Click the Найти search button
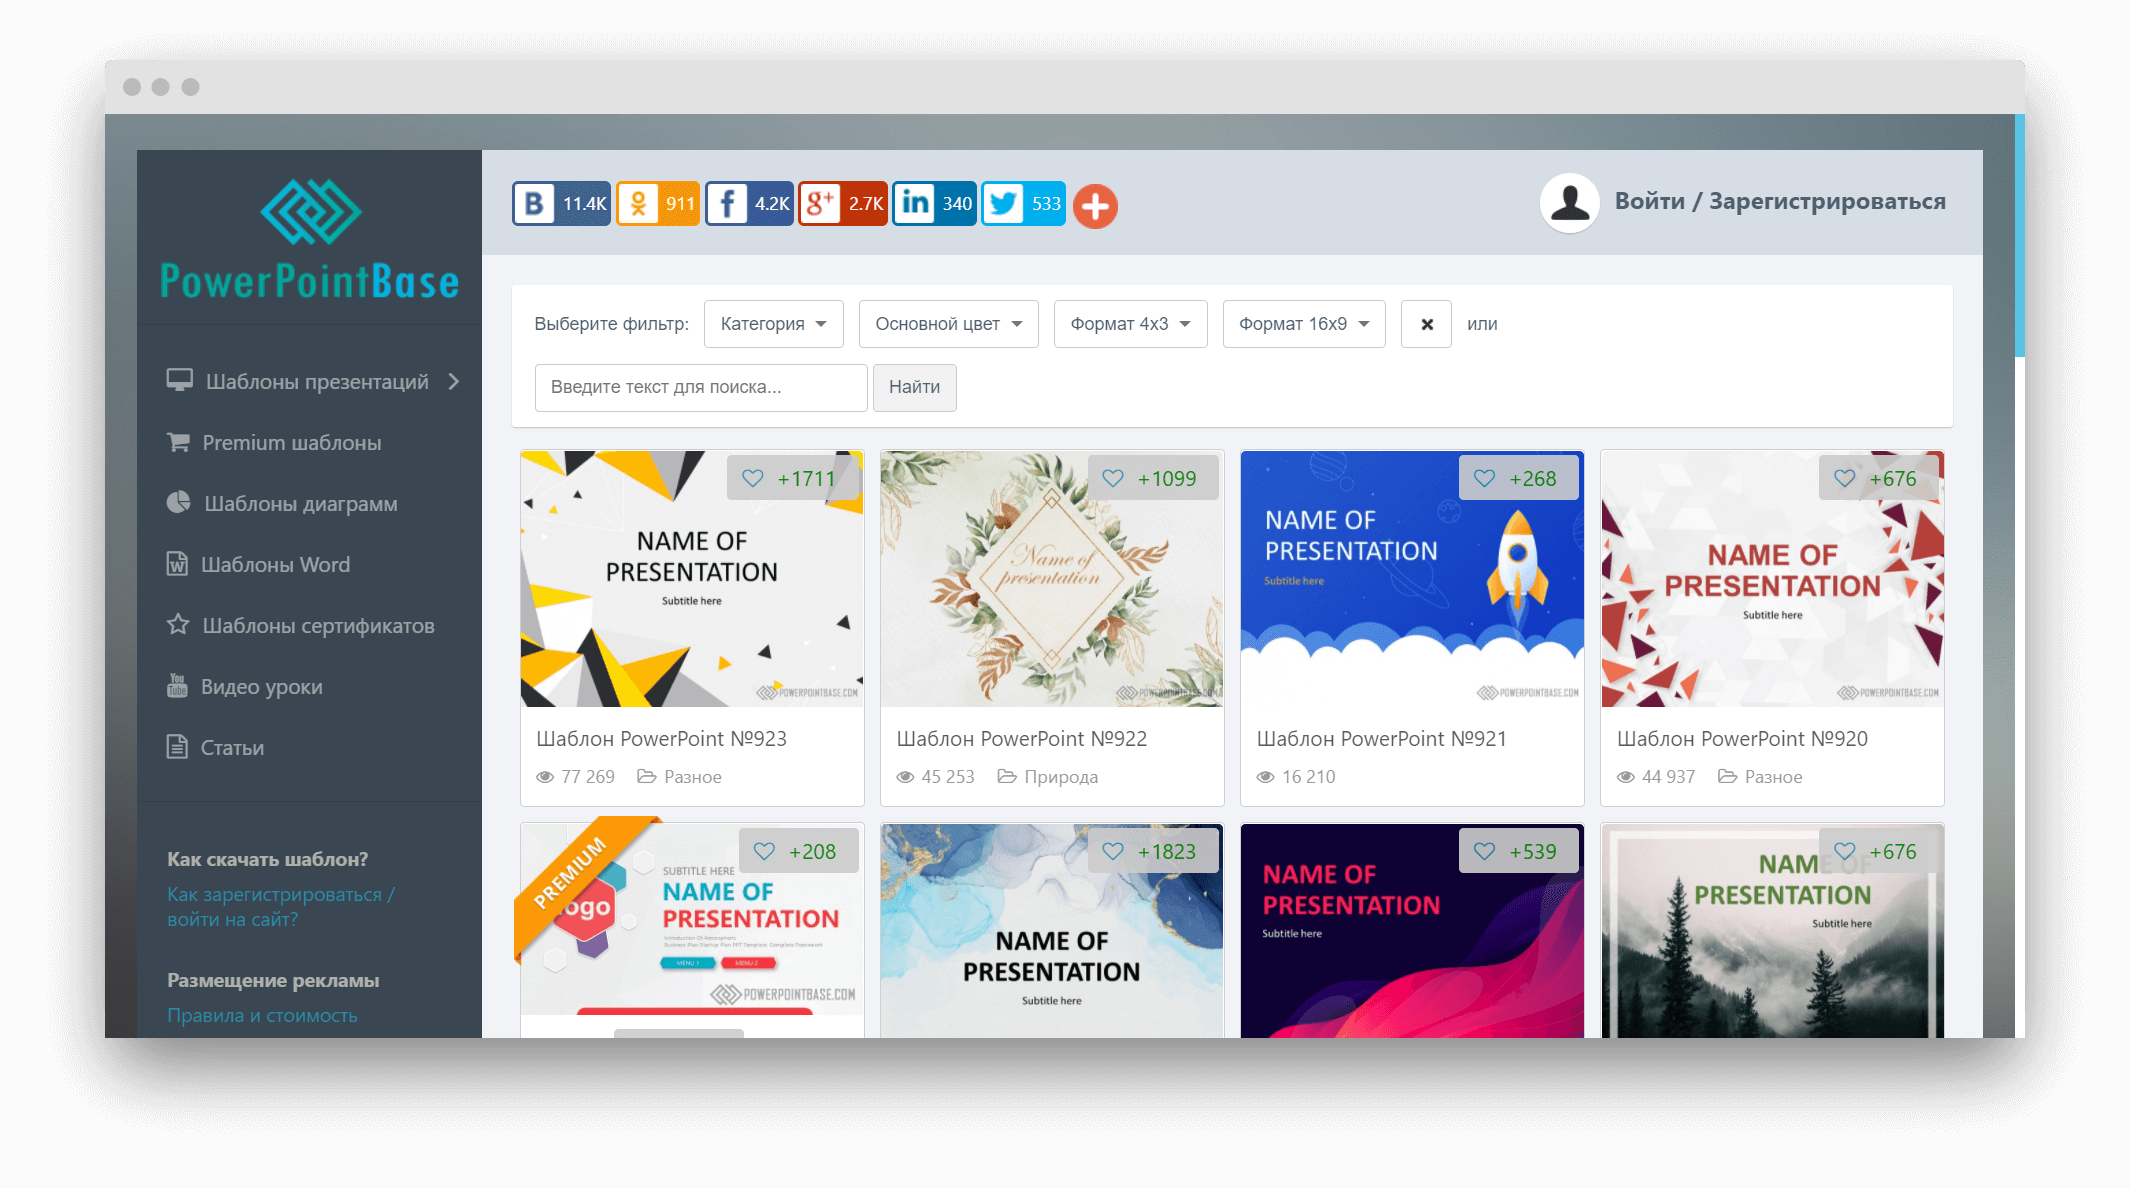This screenshot has width=2130, height=1188. [x=913, y=386]
